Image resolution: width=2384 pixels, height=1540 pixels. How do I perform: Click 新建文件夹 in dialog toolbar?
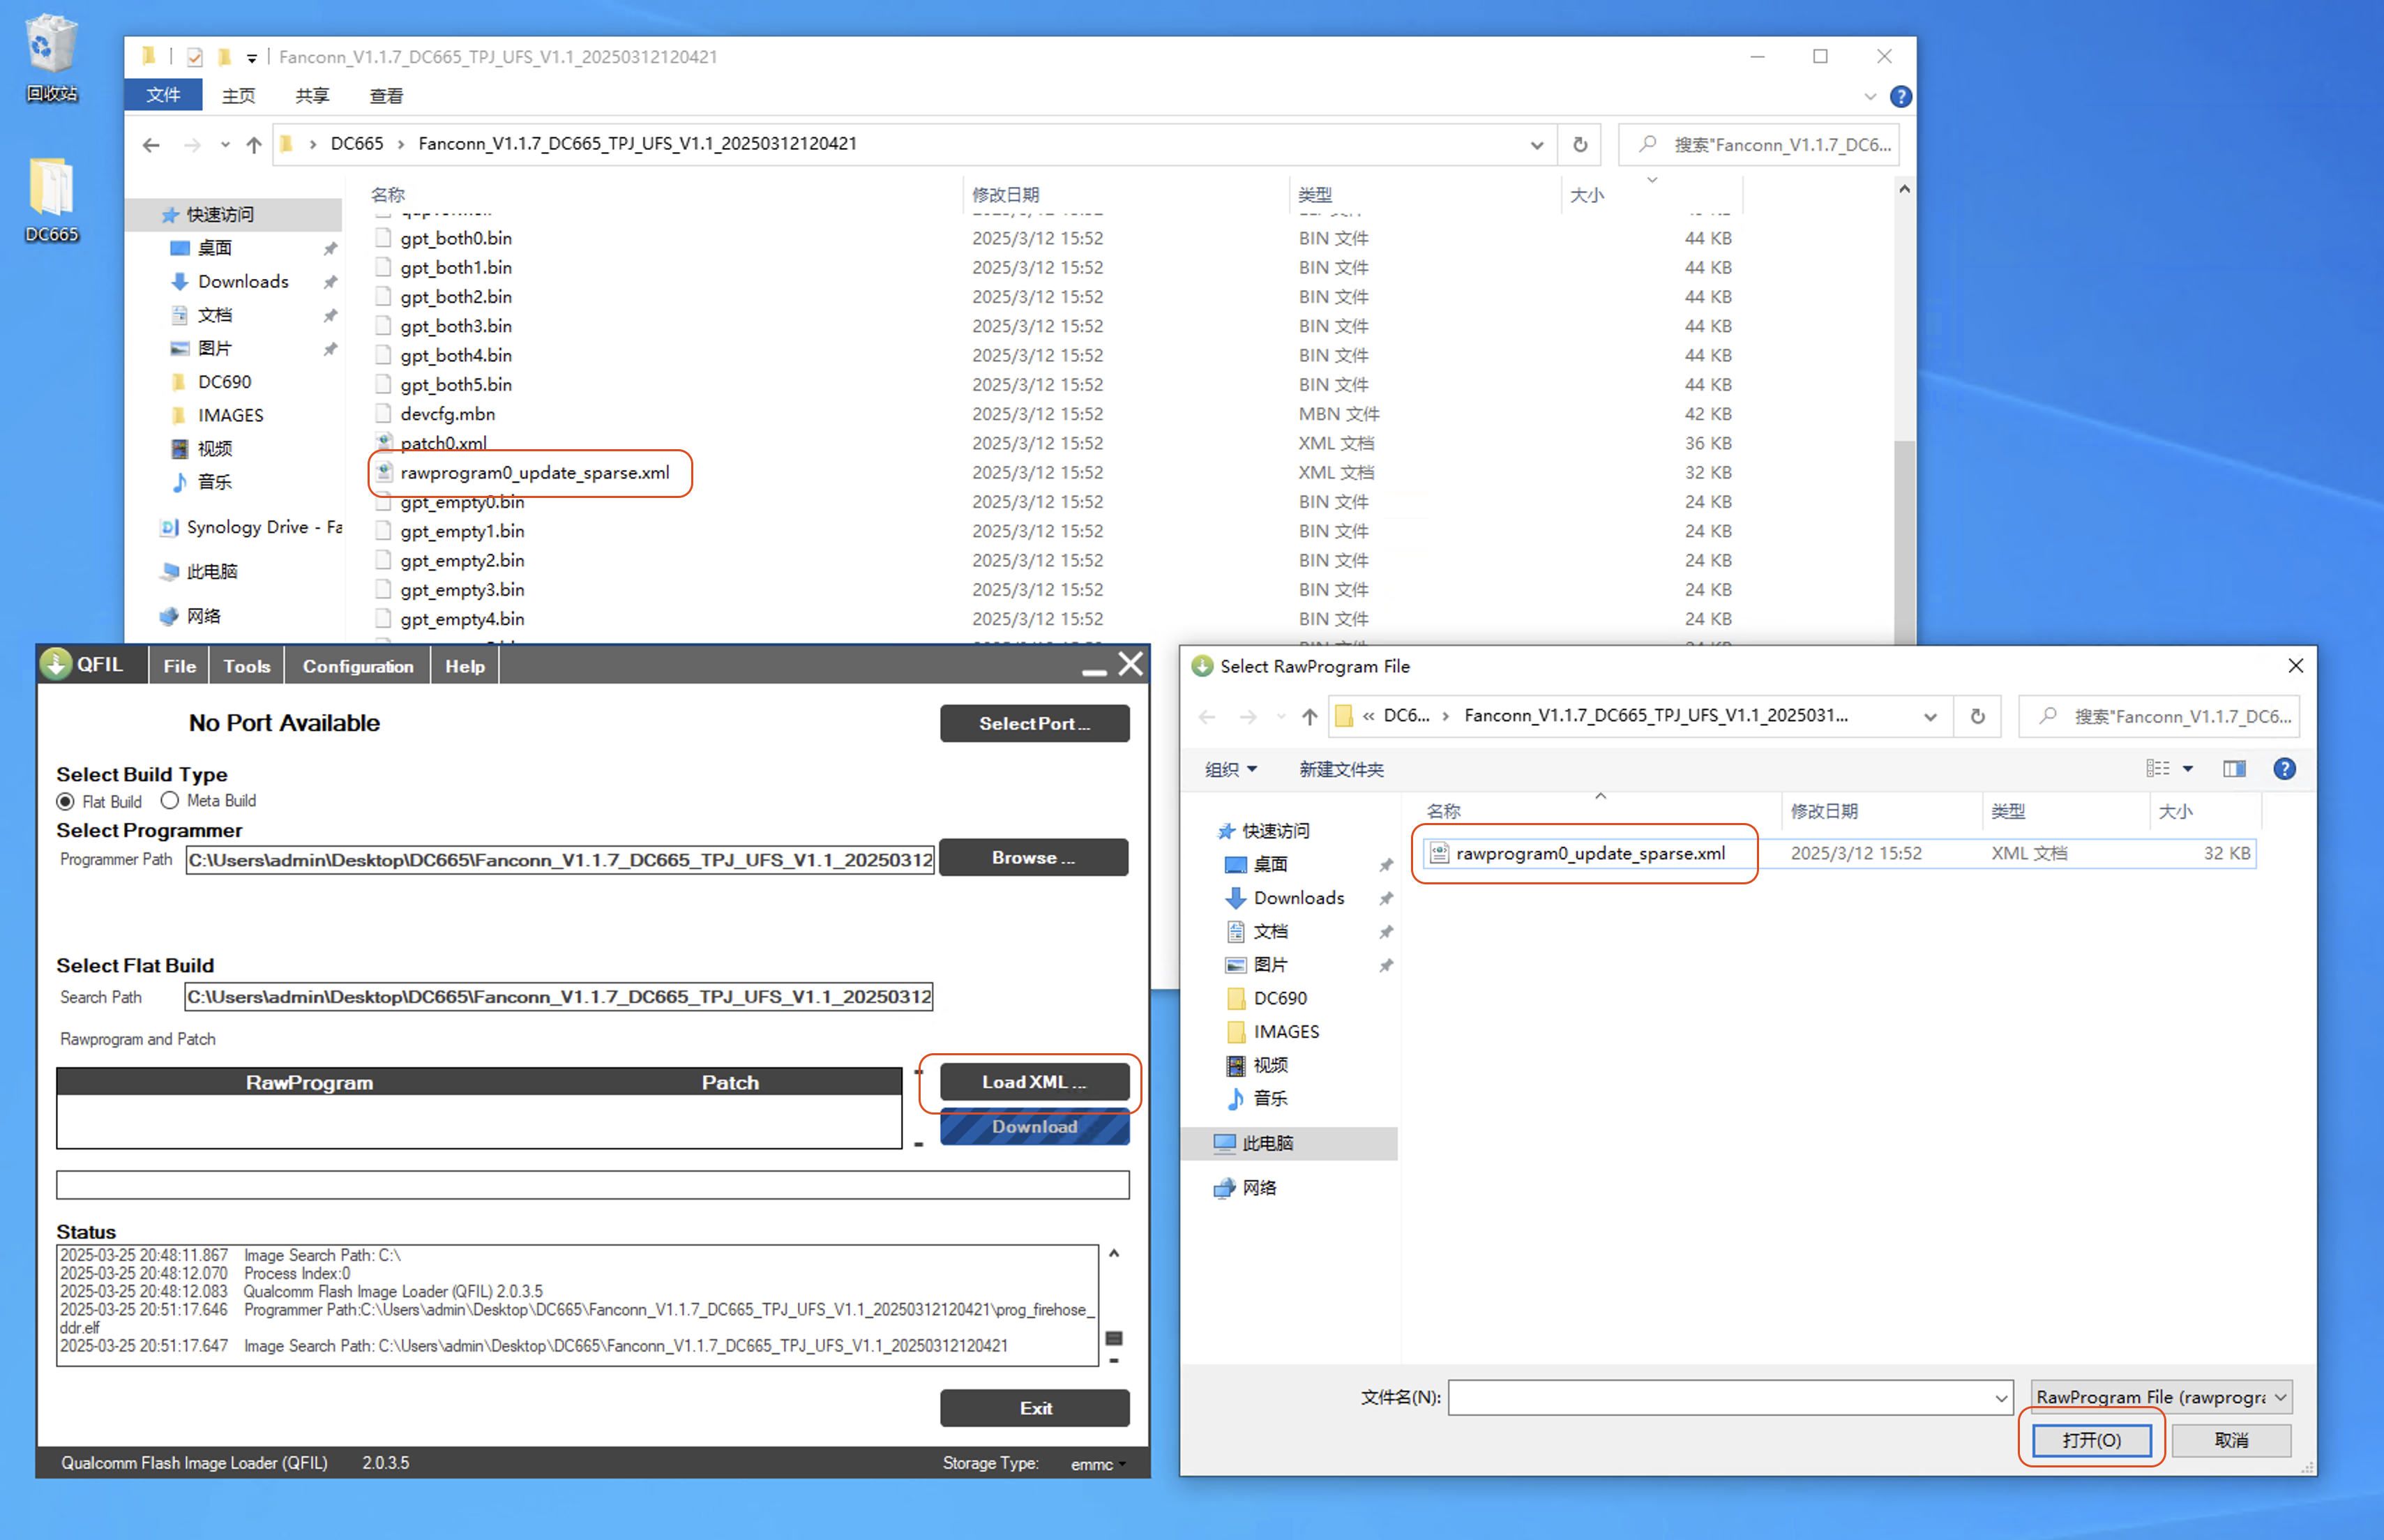(x=1341, y=769)
